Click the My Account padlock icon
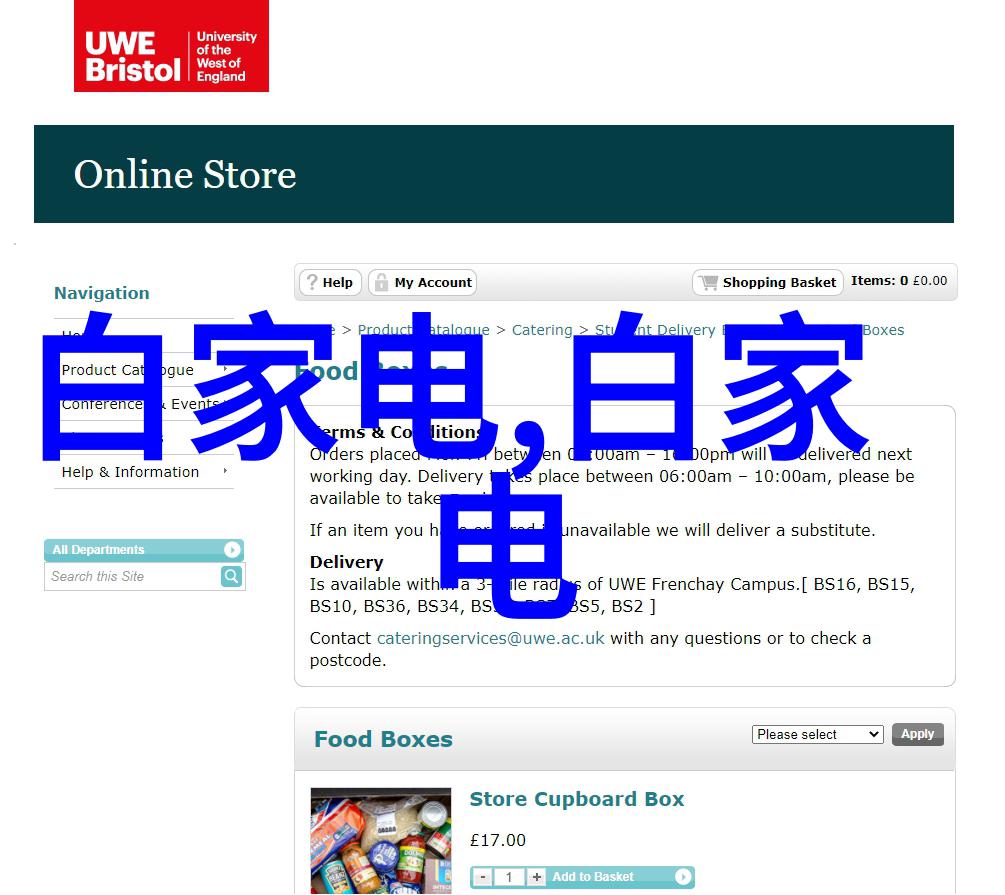The width and height of the screenshot is (1005, 895). click(381, 283)
